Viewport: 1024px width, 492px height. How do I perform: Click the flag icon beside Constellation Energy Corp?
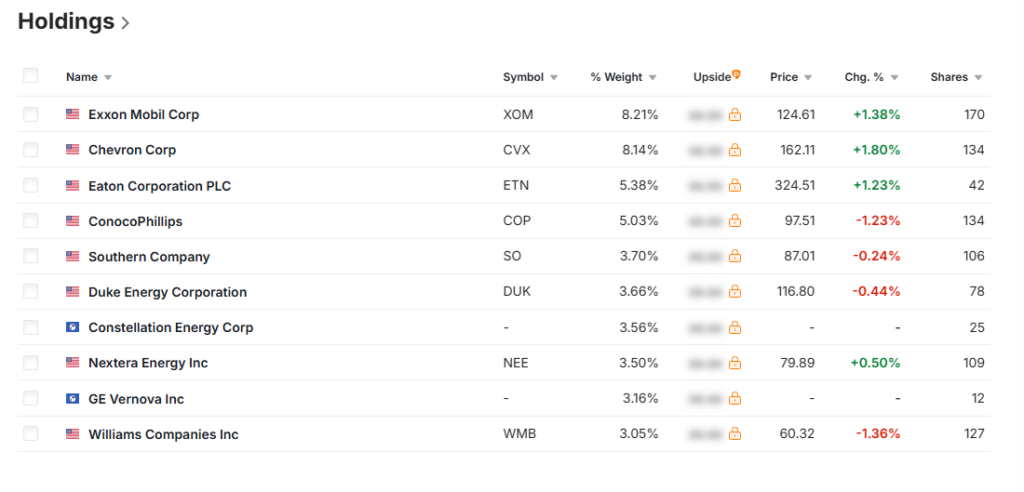click(72, 328)
